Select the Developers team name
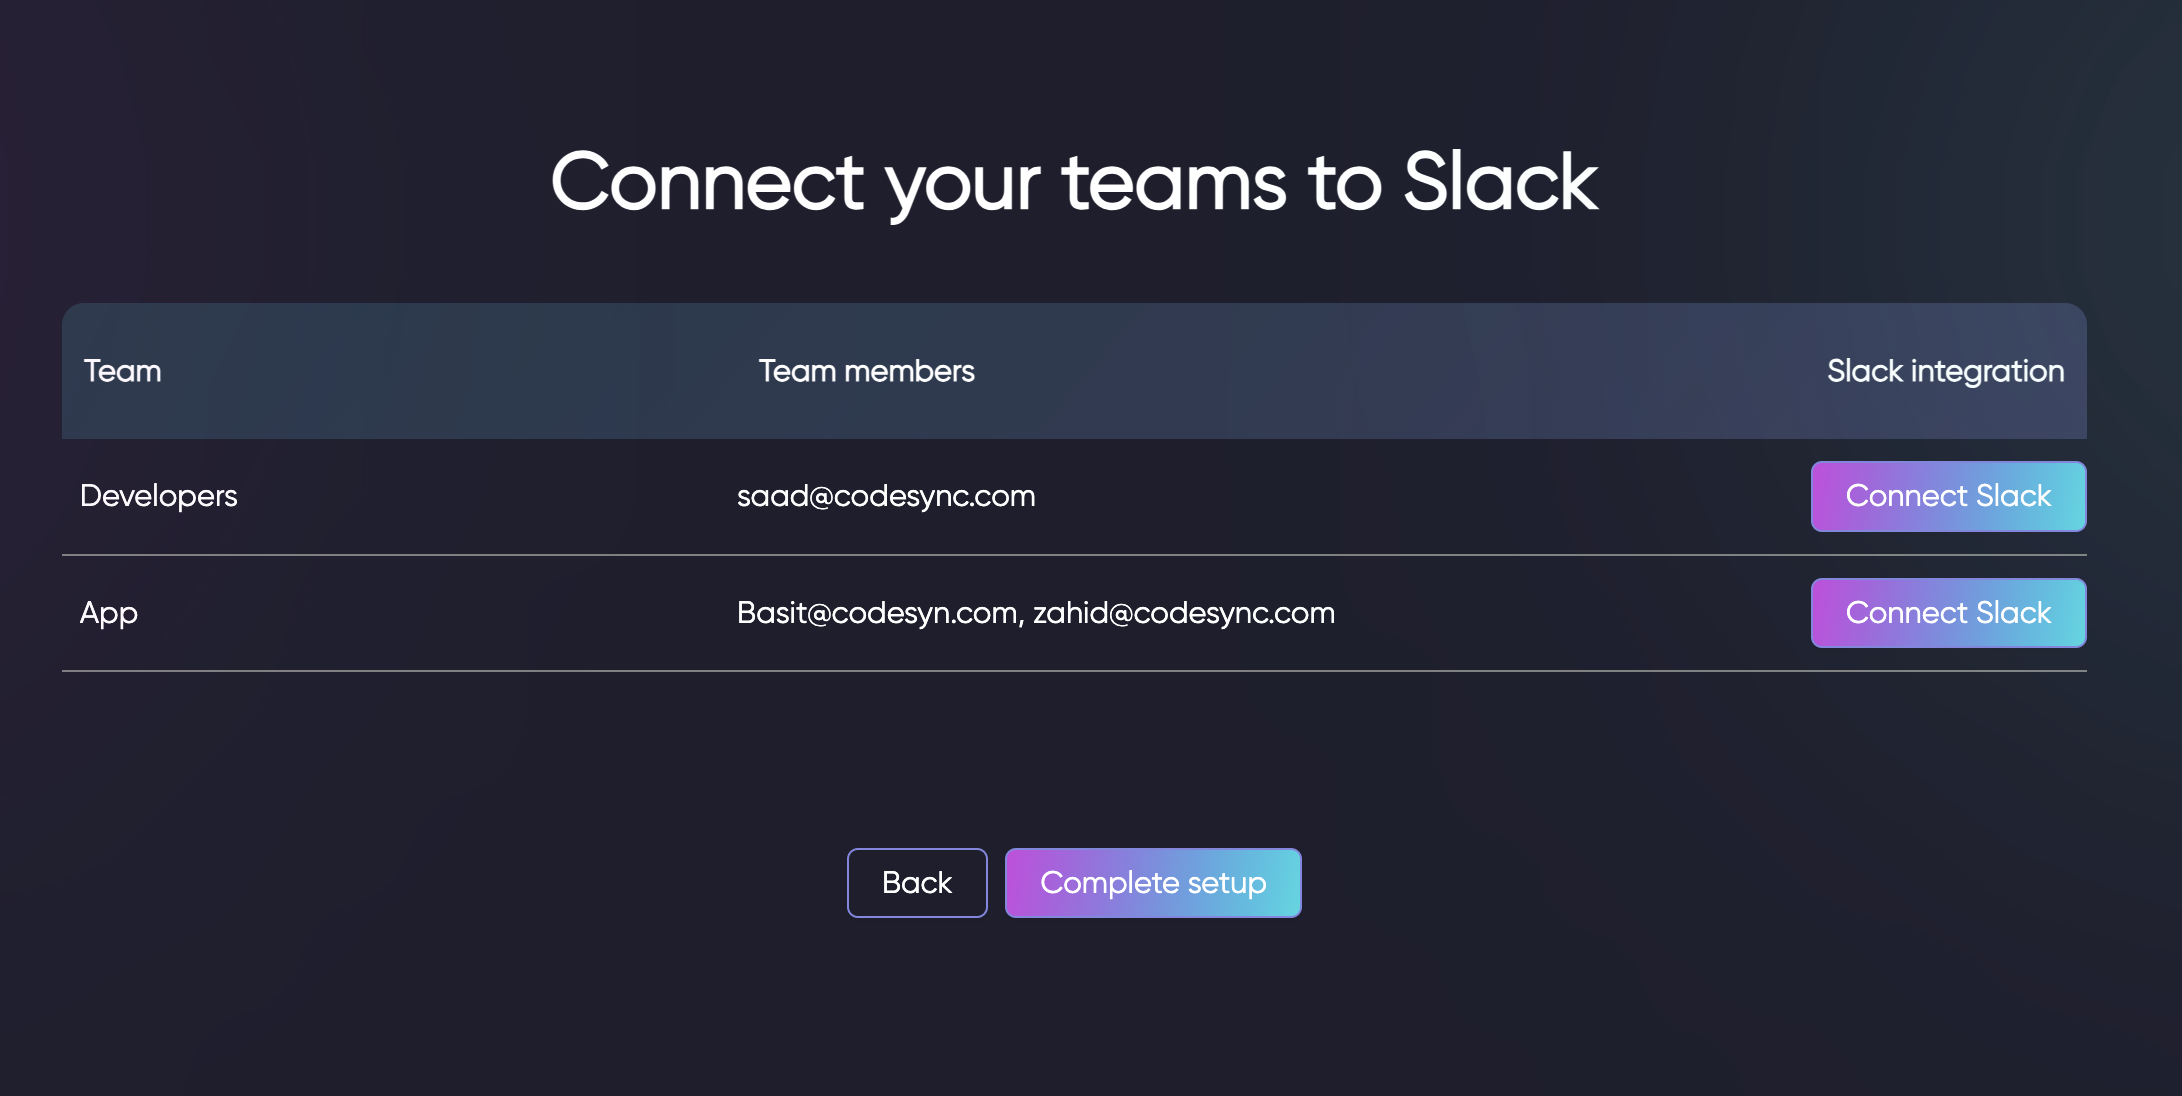Screen dimensions: 2182x1096 (x=158, y=496)
